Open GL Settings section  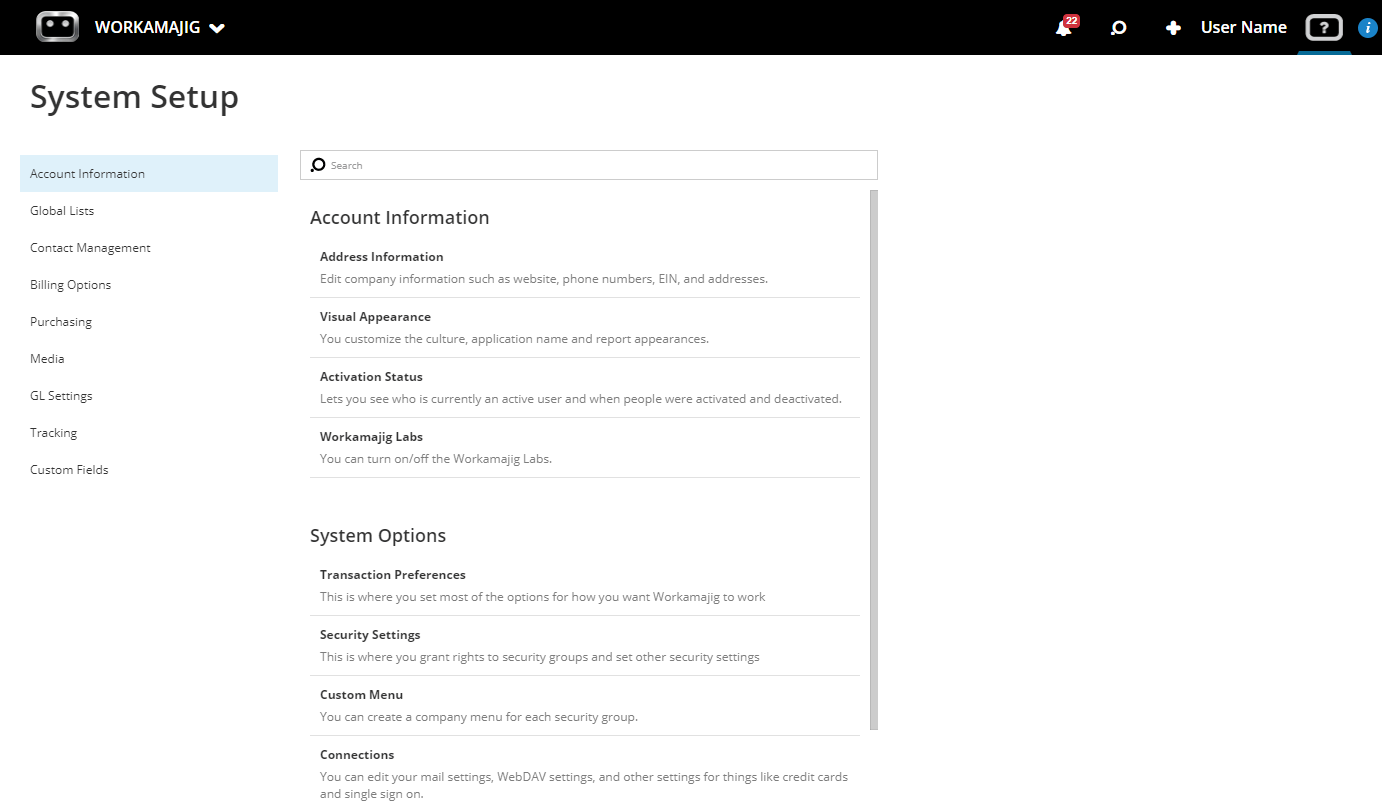149,396
